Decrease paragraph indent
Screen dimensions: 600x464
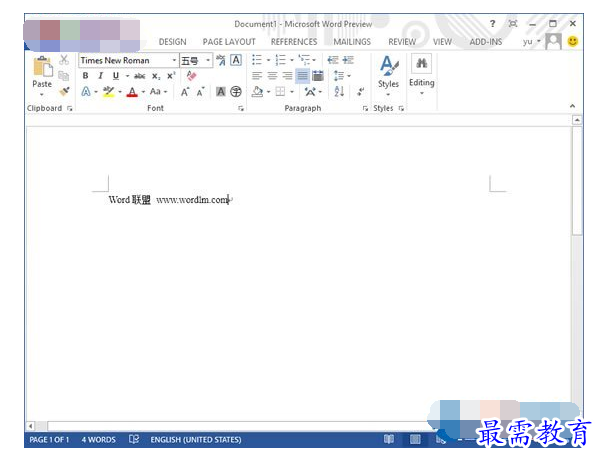tap(333, 60)
